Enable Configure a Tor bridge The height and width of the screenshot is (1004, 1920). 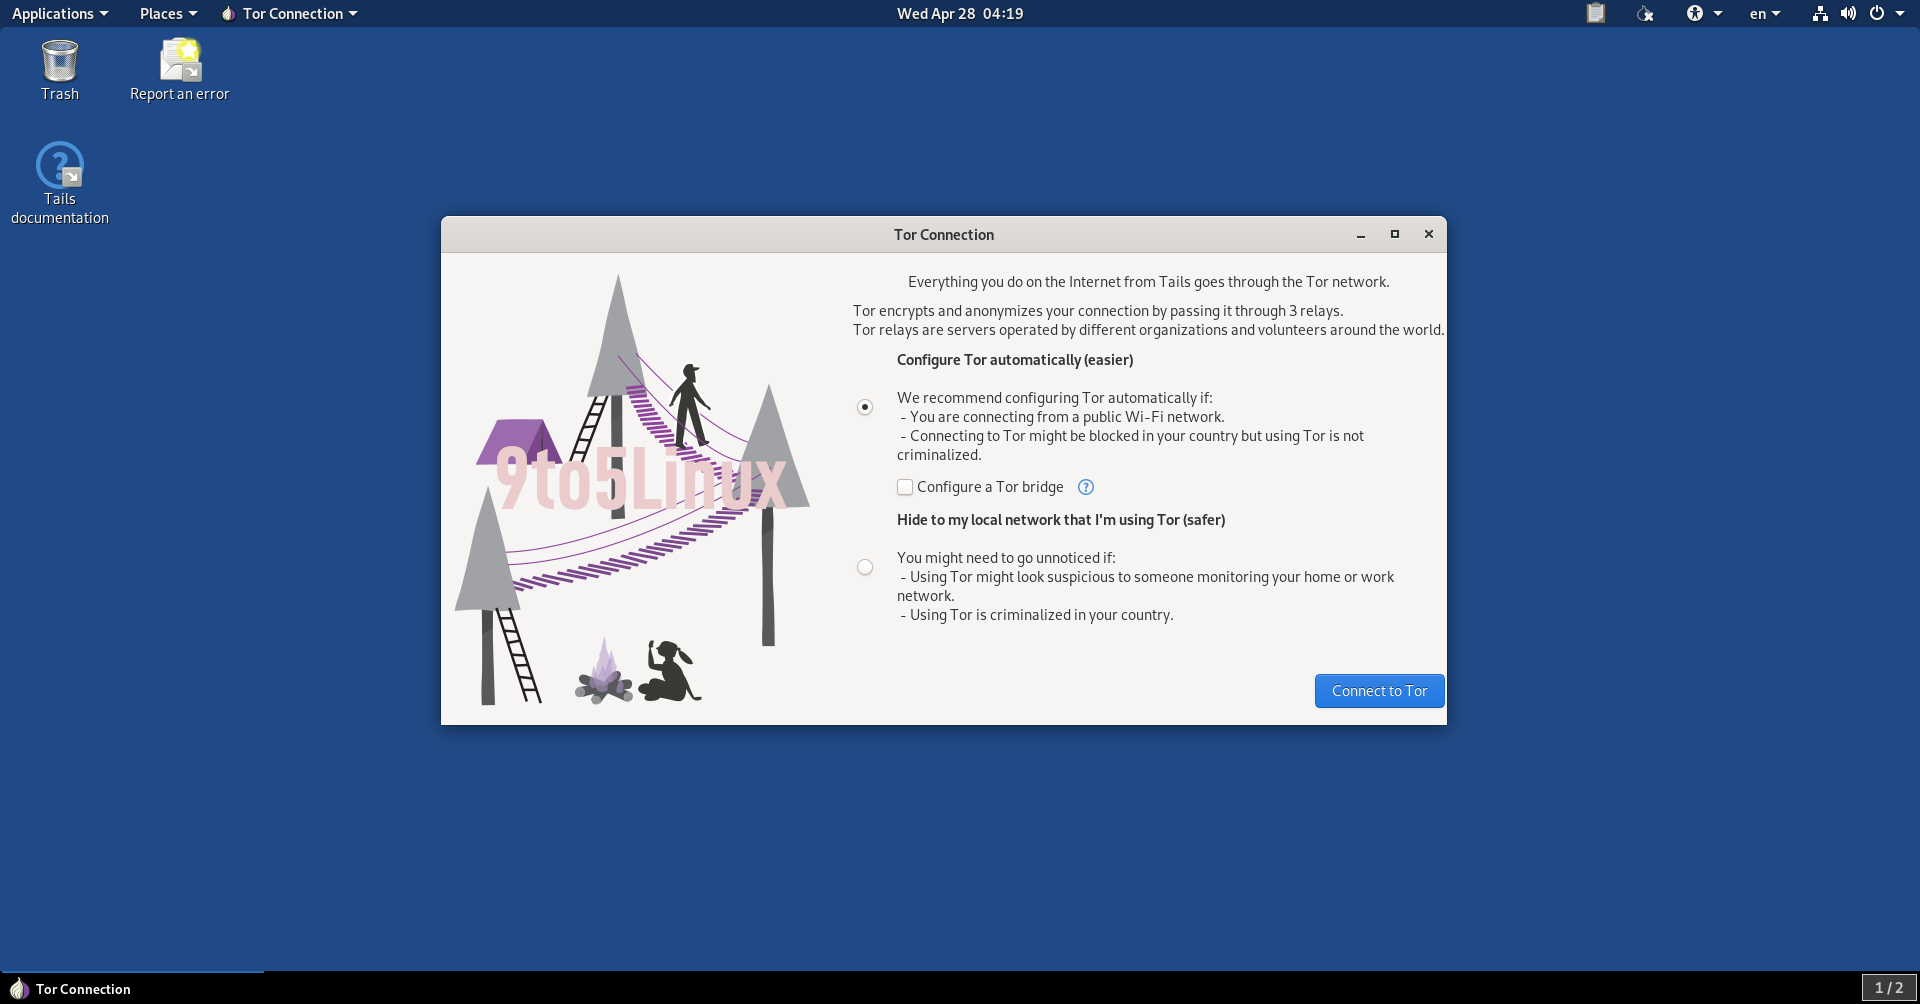pos(904,487)
